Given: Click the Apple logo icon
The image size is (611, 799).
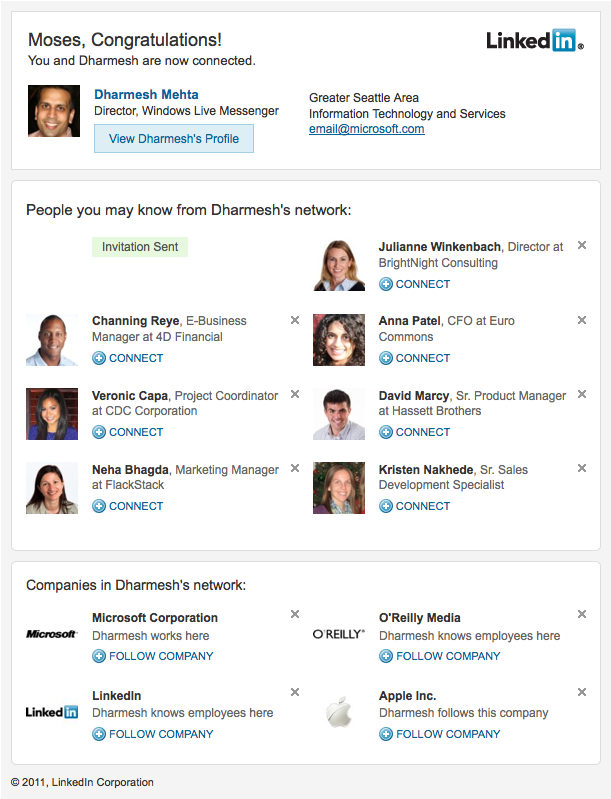Looking at the screenshot, I should pos(339,713).
